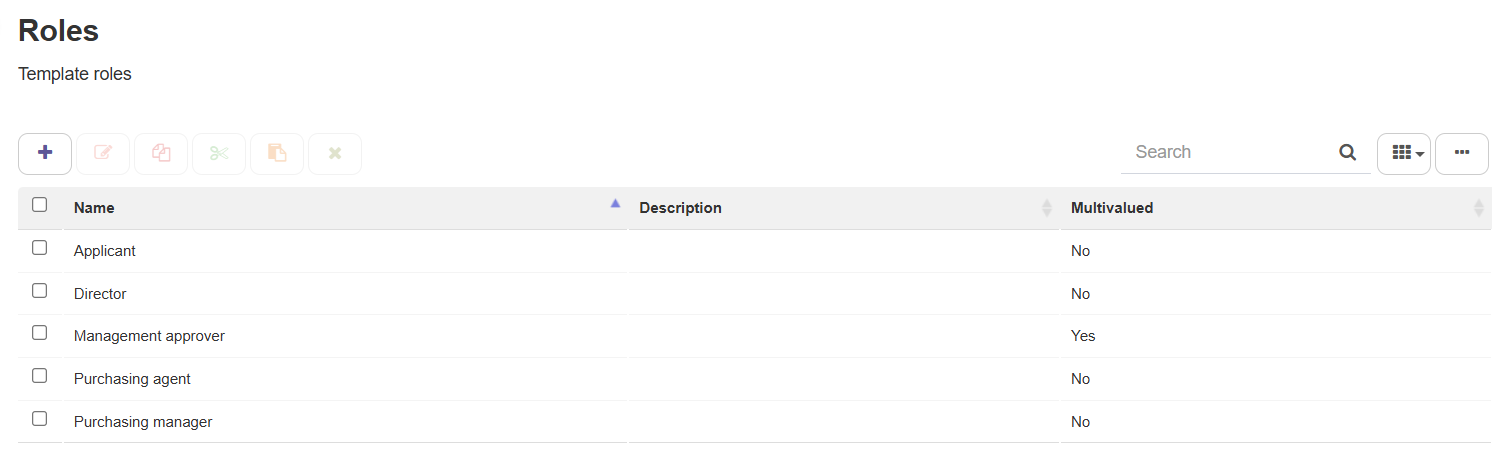Click the copy icon in toolbar
Screen dimensions: 1511x463
point(161,153)
